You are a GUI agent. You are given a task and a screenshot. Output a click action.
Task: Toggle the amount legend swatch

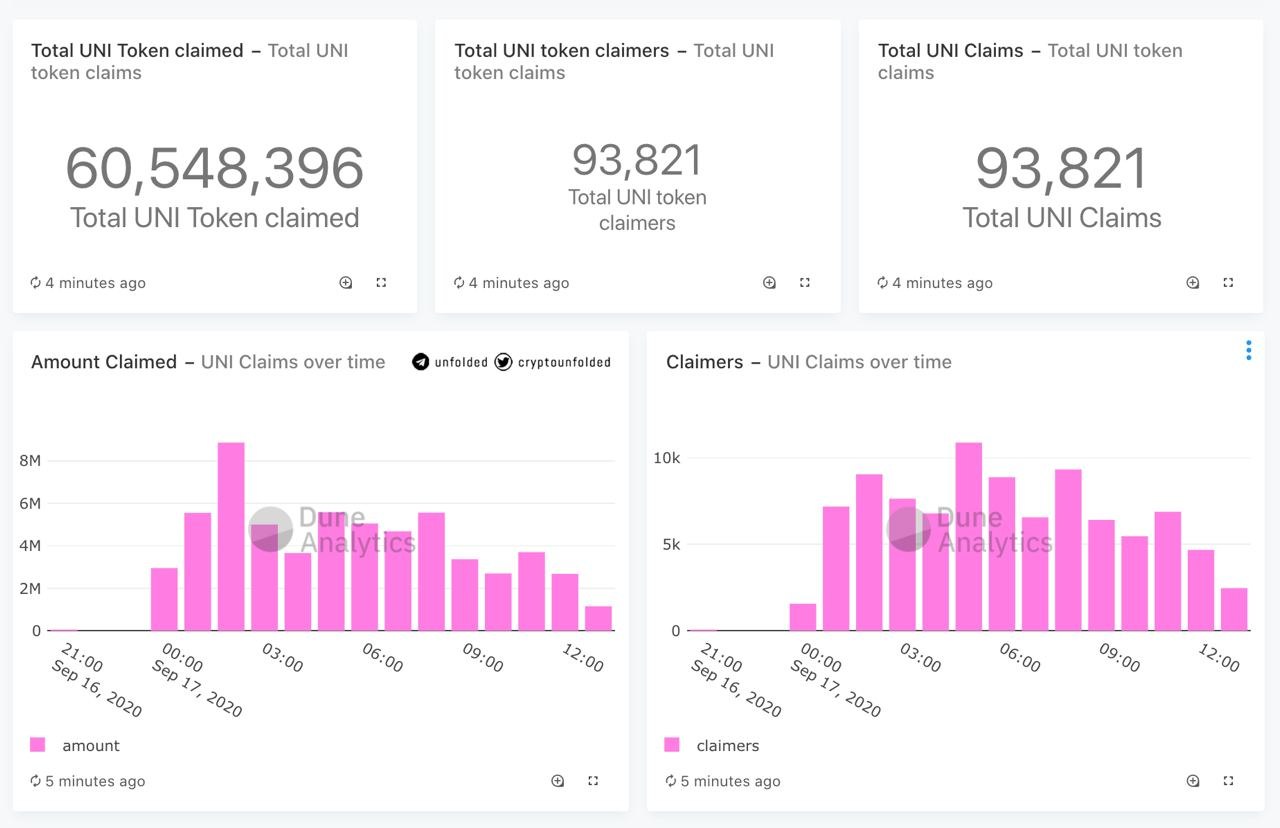(x=38, y=744)
